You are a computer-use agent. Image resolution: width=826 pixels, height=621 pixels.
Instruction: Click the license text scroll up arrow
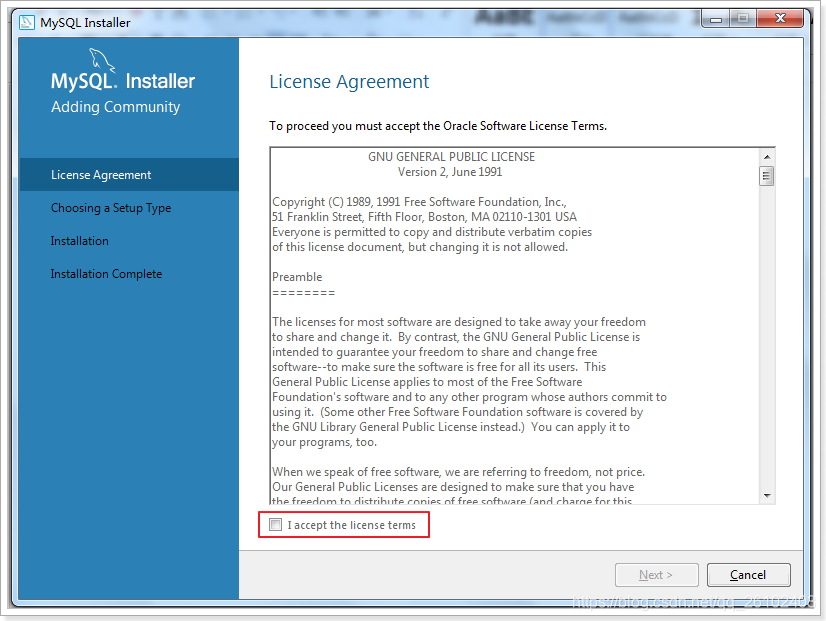point(767,157)
